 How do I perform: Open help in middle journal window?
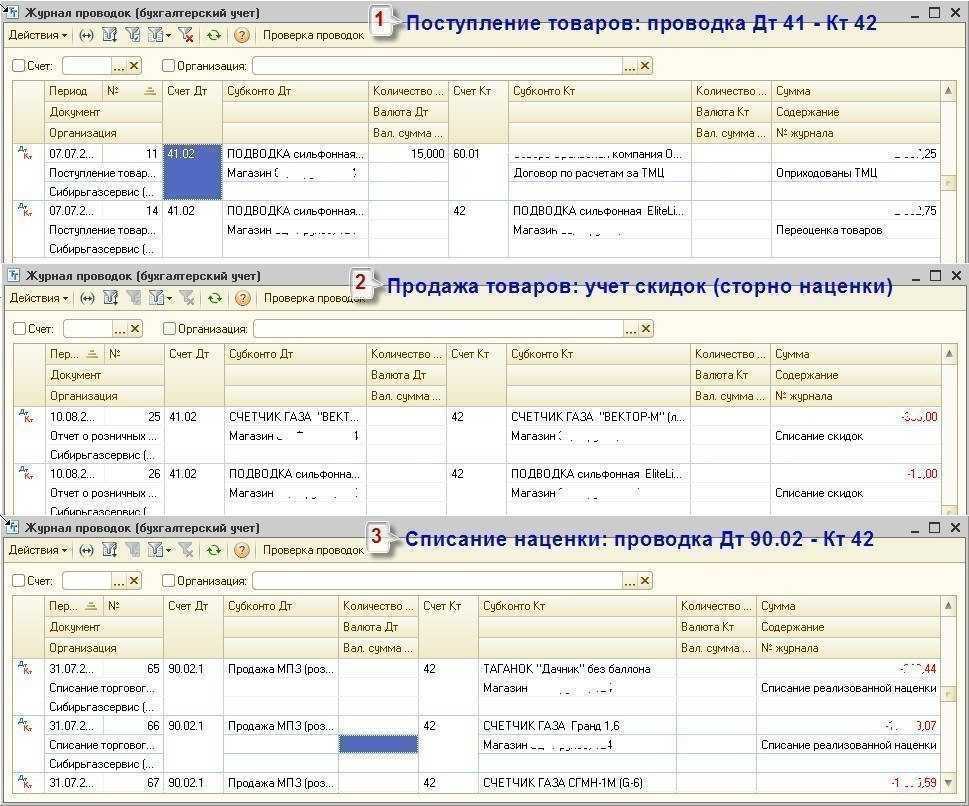pyautogui.click(x=243, y=298)
